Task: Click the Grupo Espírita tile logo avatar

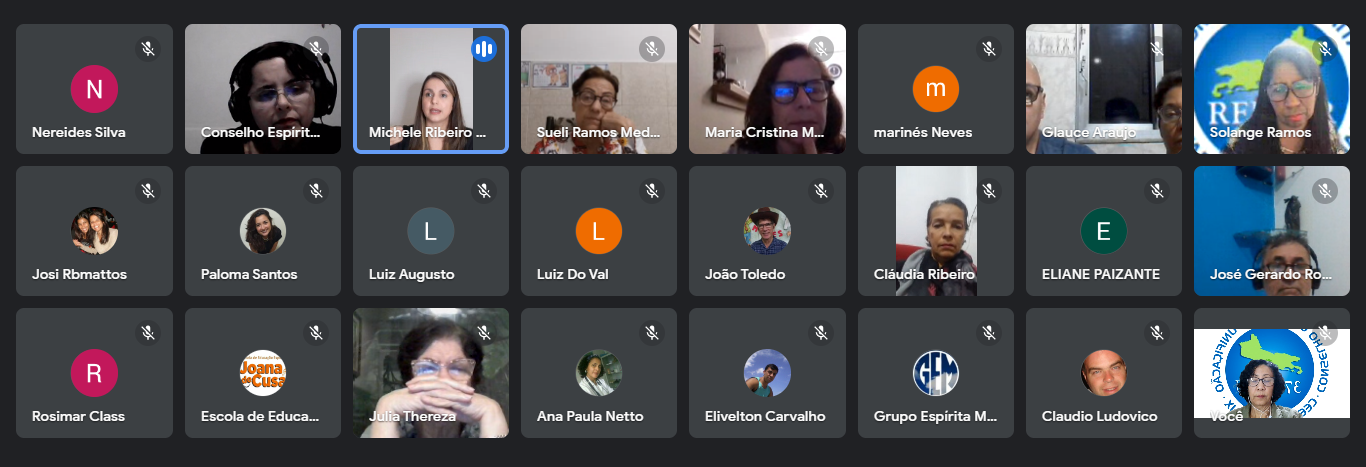Action: pos(936,373)
